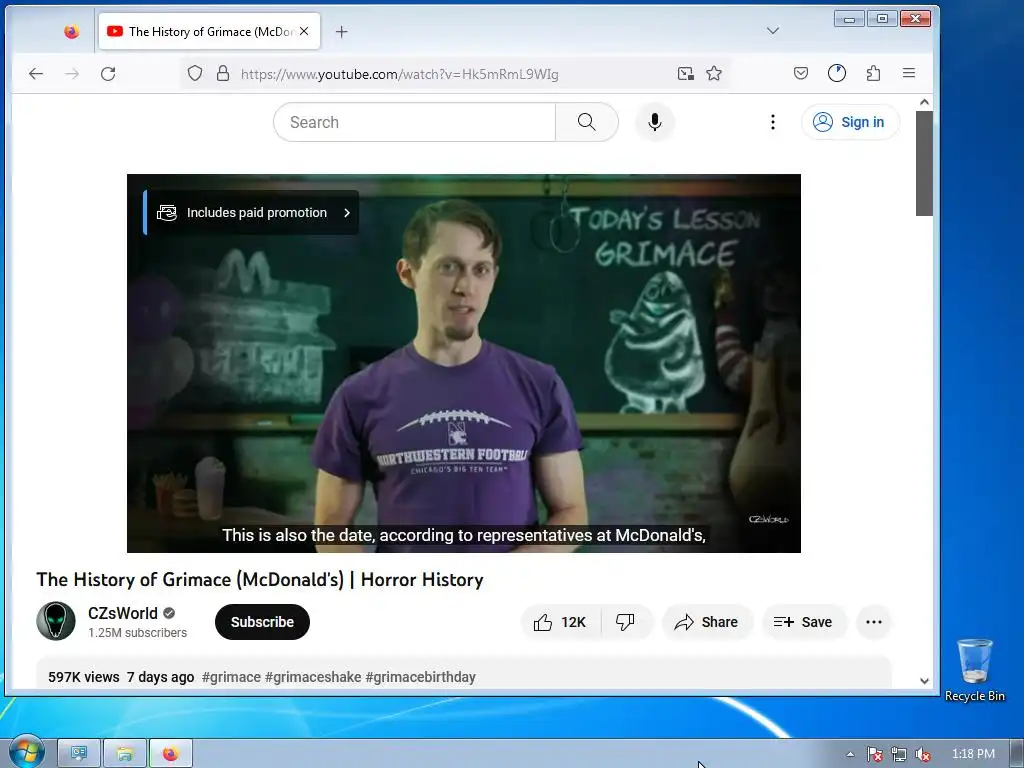Open the CZsWorld channel name link
The height and width of the screenshot is (768, 1024).
[x=123, y=613]
